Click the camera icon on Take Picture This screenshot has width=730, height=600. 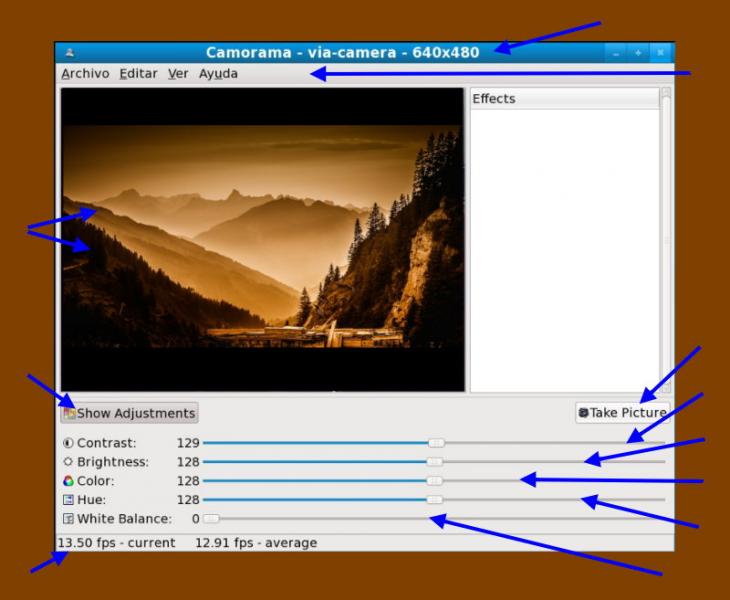[583, 412]
